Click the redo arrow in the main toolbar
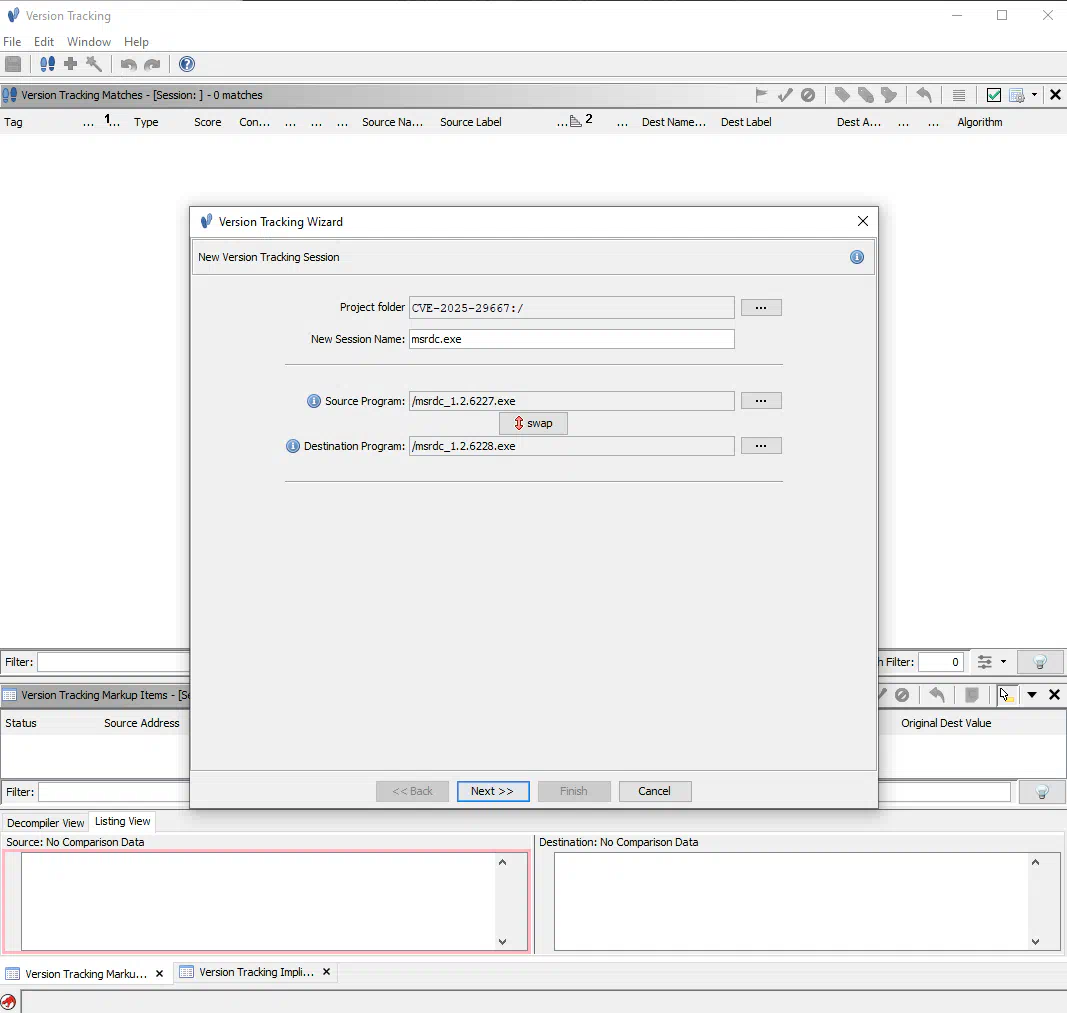Image resolution: width=1067 pixels, height=1013 pixels. (x=152, y=65)
